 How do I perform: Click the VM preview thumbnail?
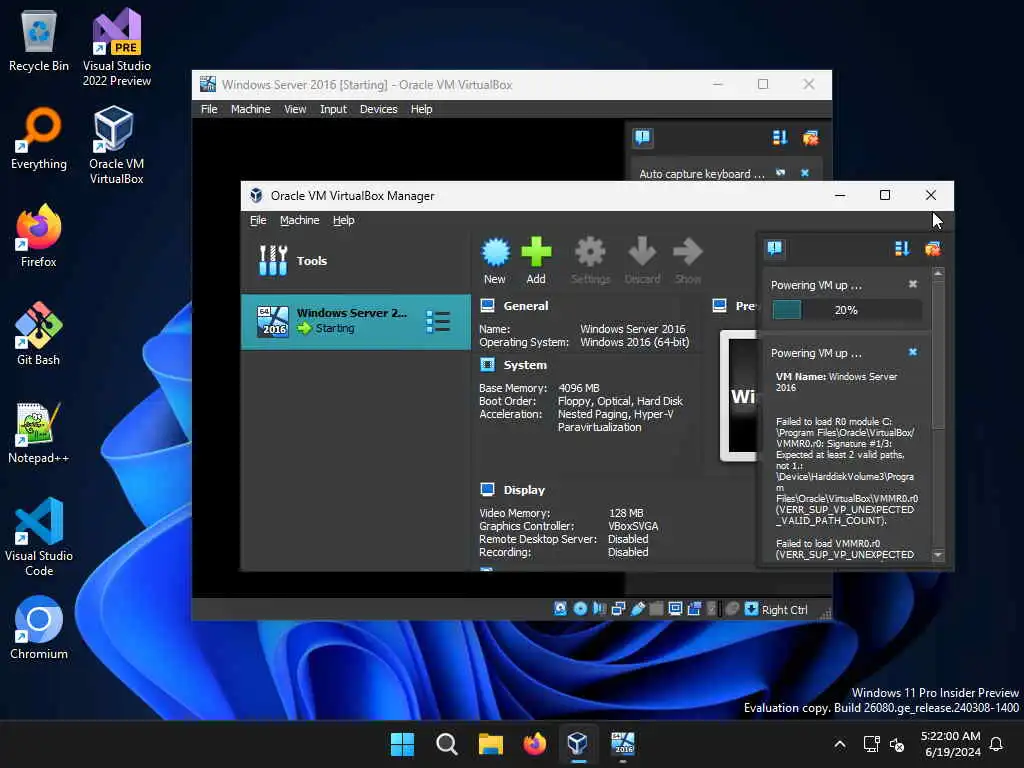pos(740,396)
